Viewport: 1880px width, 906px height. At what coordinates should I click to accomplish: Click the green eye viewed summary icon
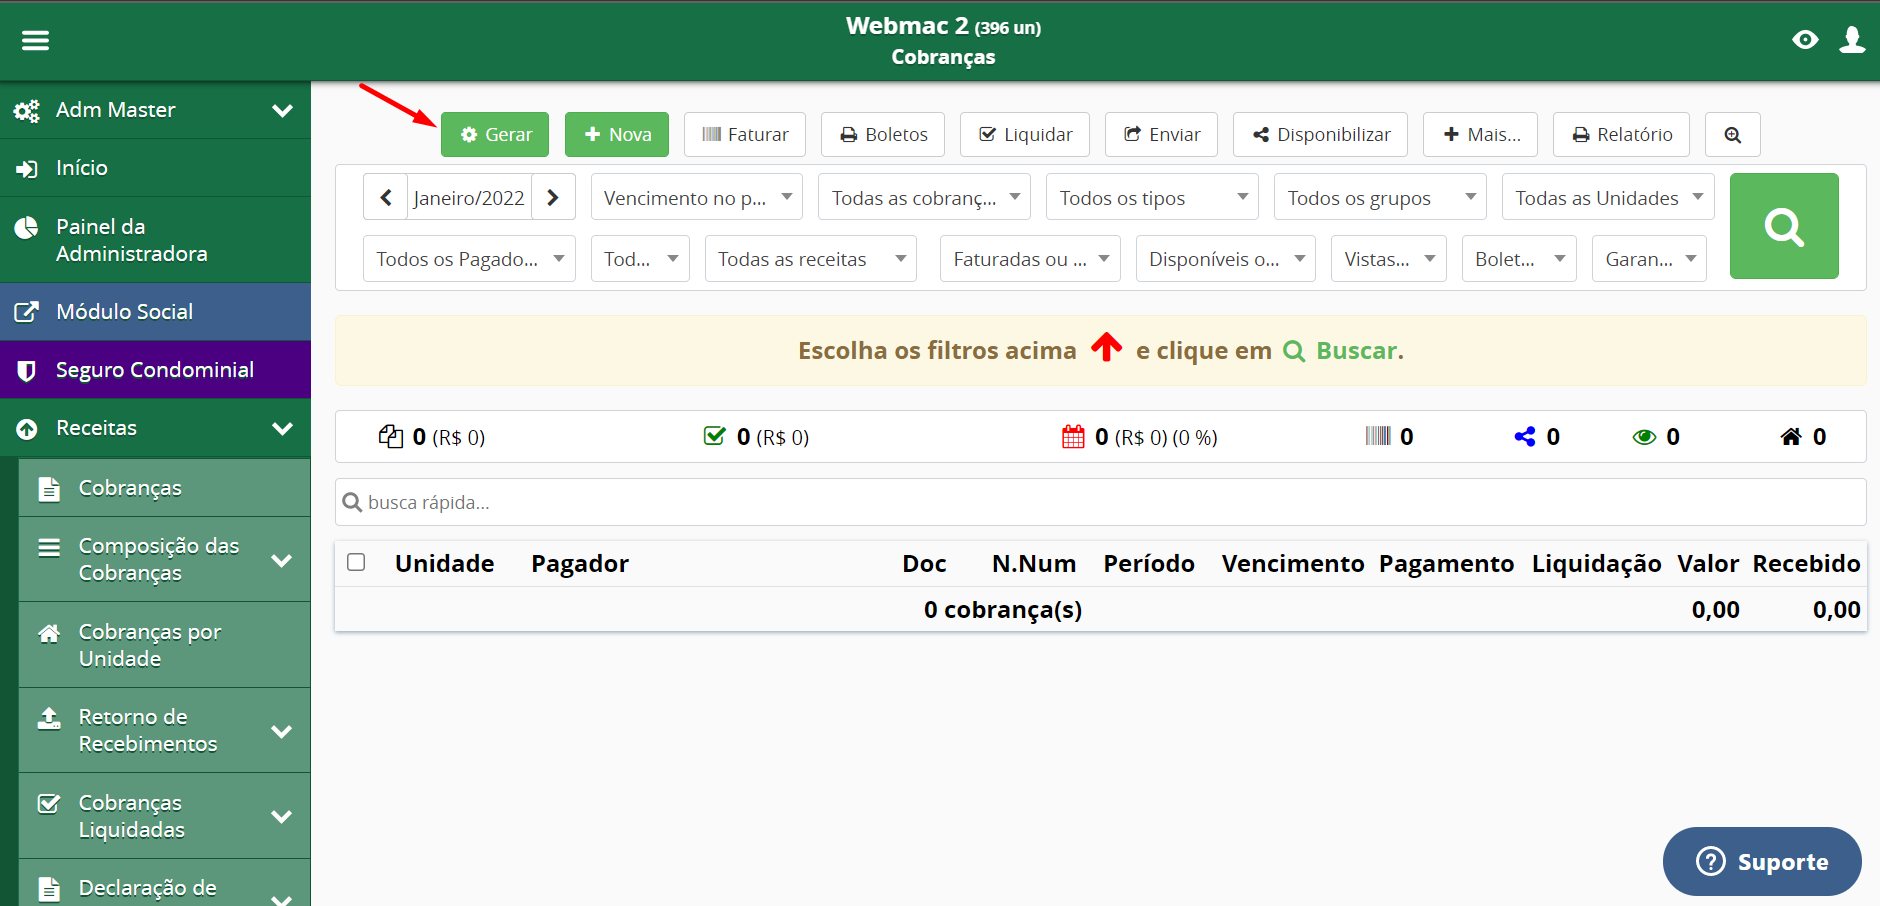coord(1644,437)
